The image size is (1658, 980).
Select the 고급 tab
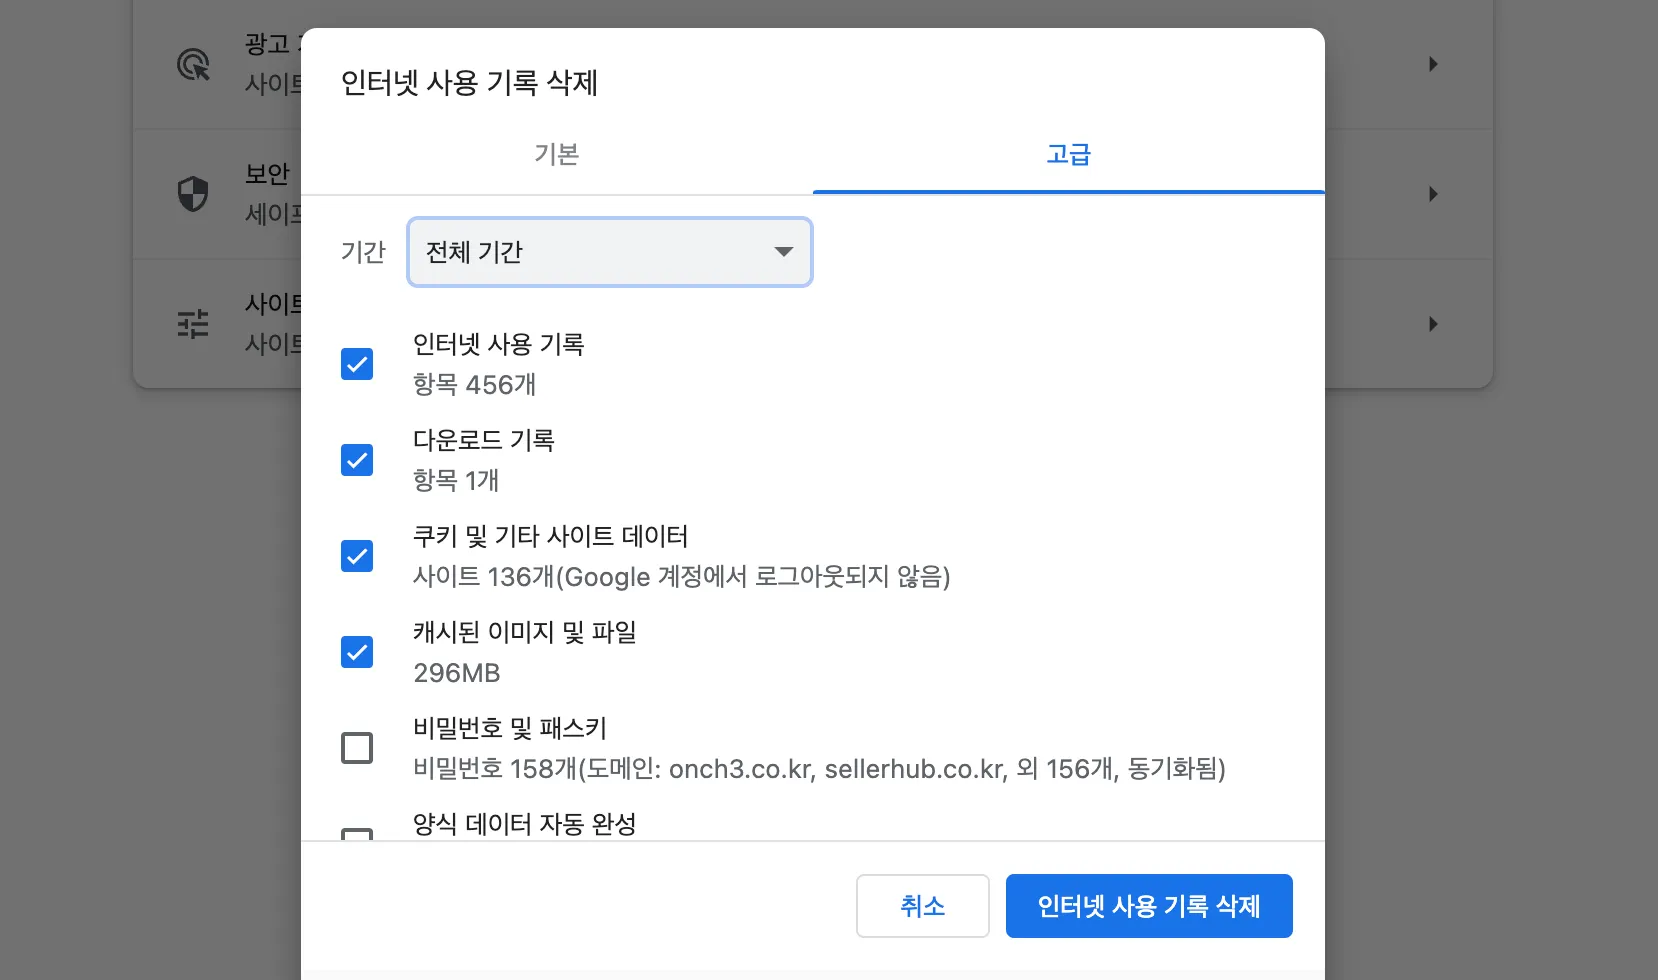1068,155
